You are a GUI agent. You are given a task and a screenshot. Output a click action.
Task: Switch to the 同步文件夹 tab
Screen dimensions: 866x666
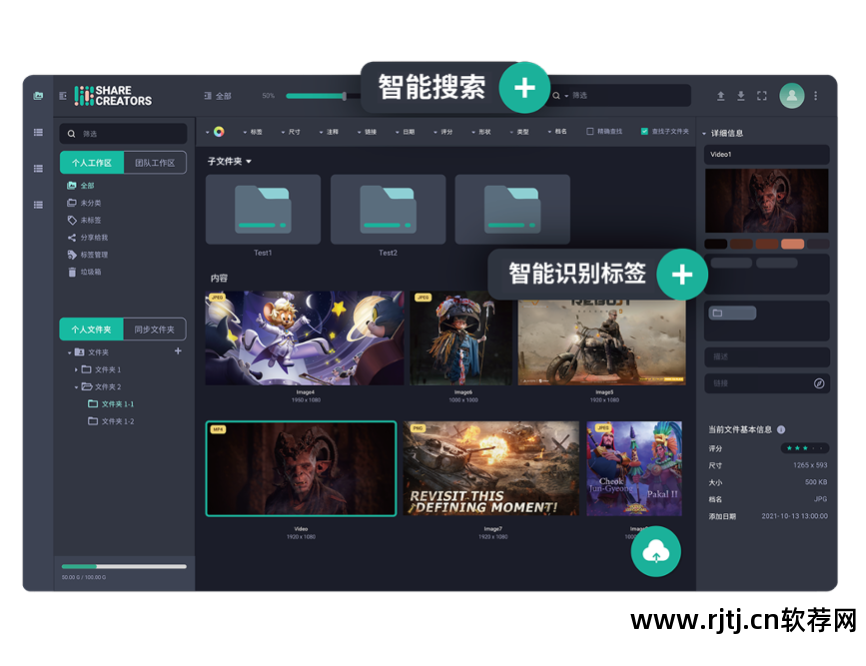(x=154, y=329)
